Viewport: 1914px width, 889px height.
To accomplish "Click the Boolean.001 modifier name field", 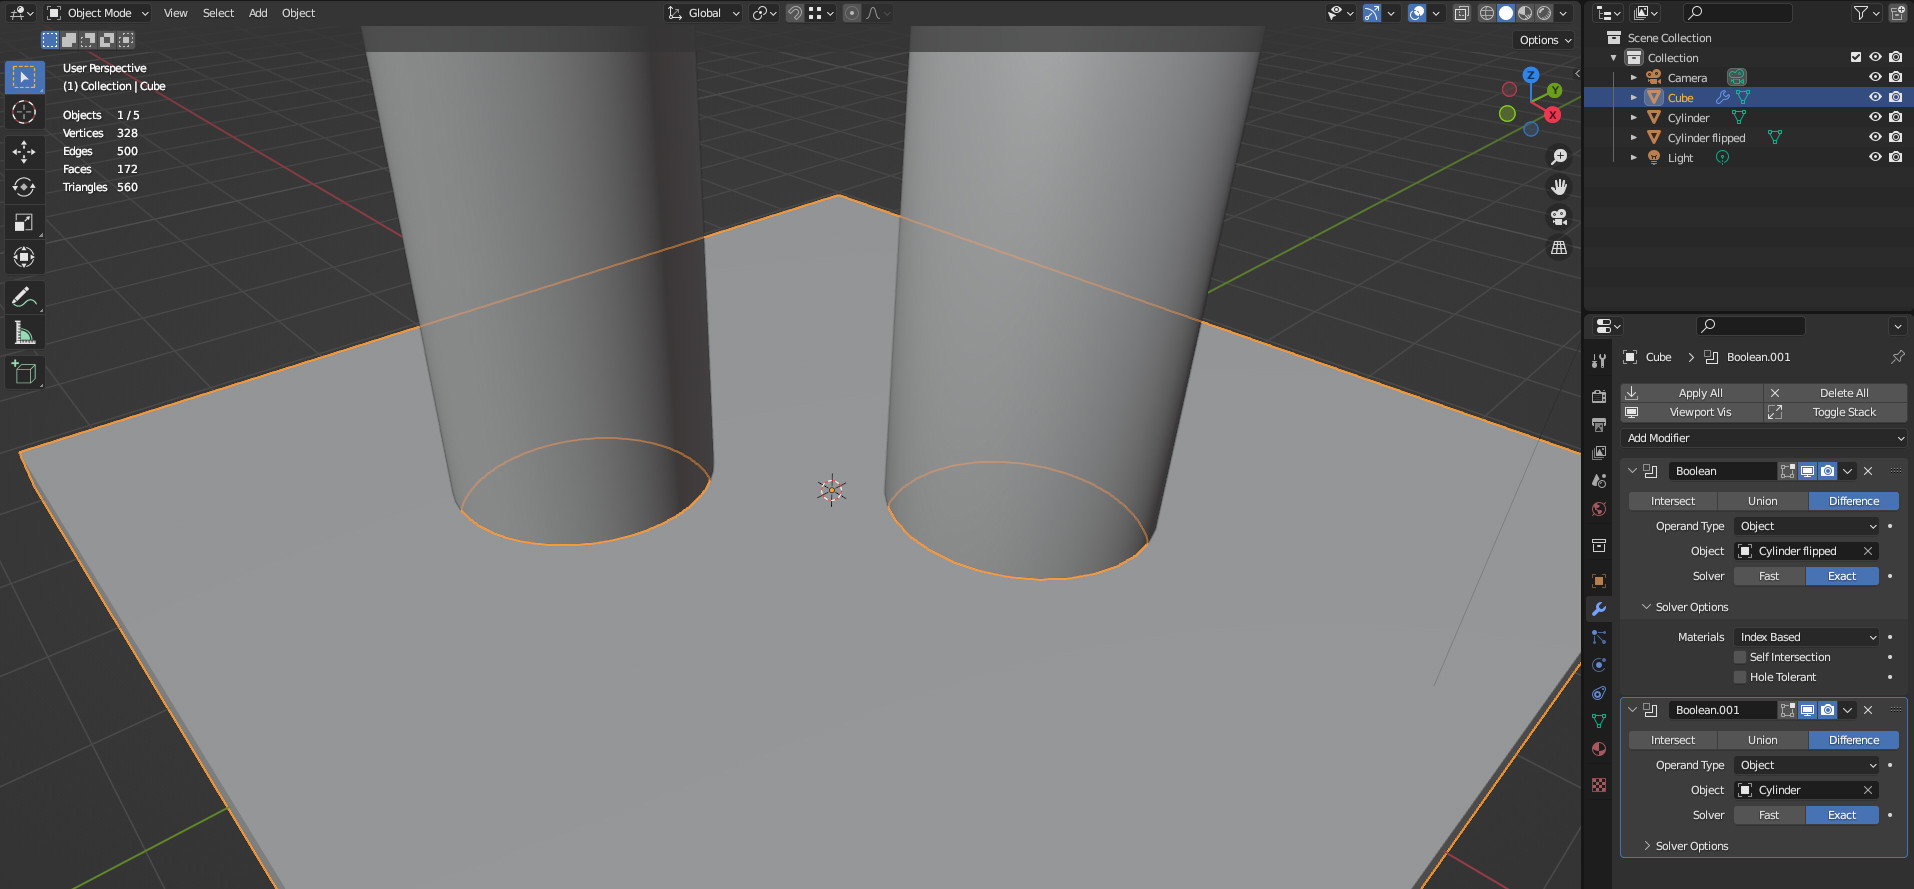I will click(x=1722, y=710).
